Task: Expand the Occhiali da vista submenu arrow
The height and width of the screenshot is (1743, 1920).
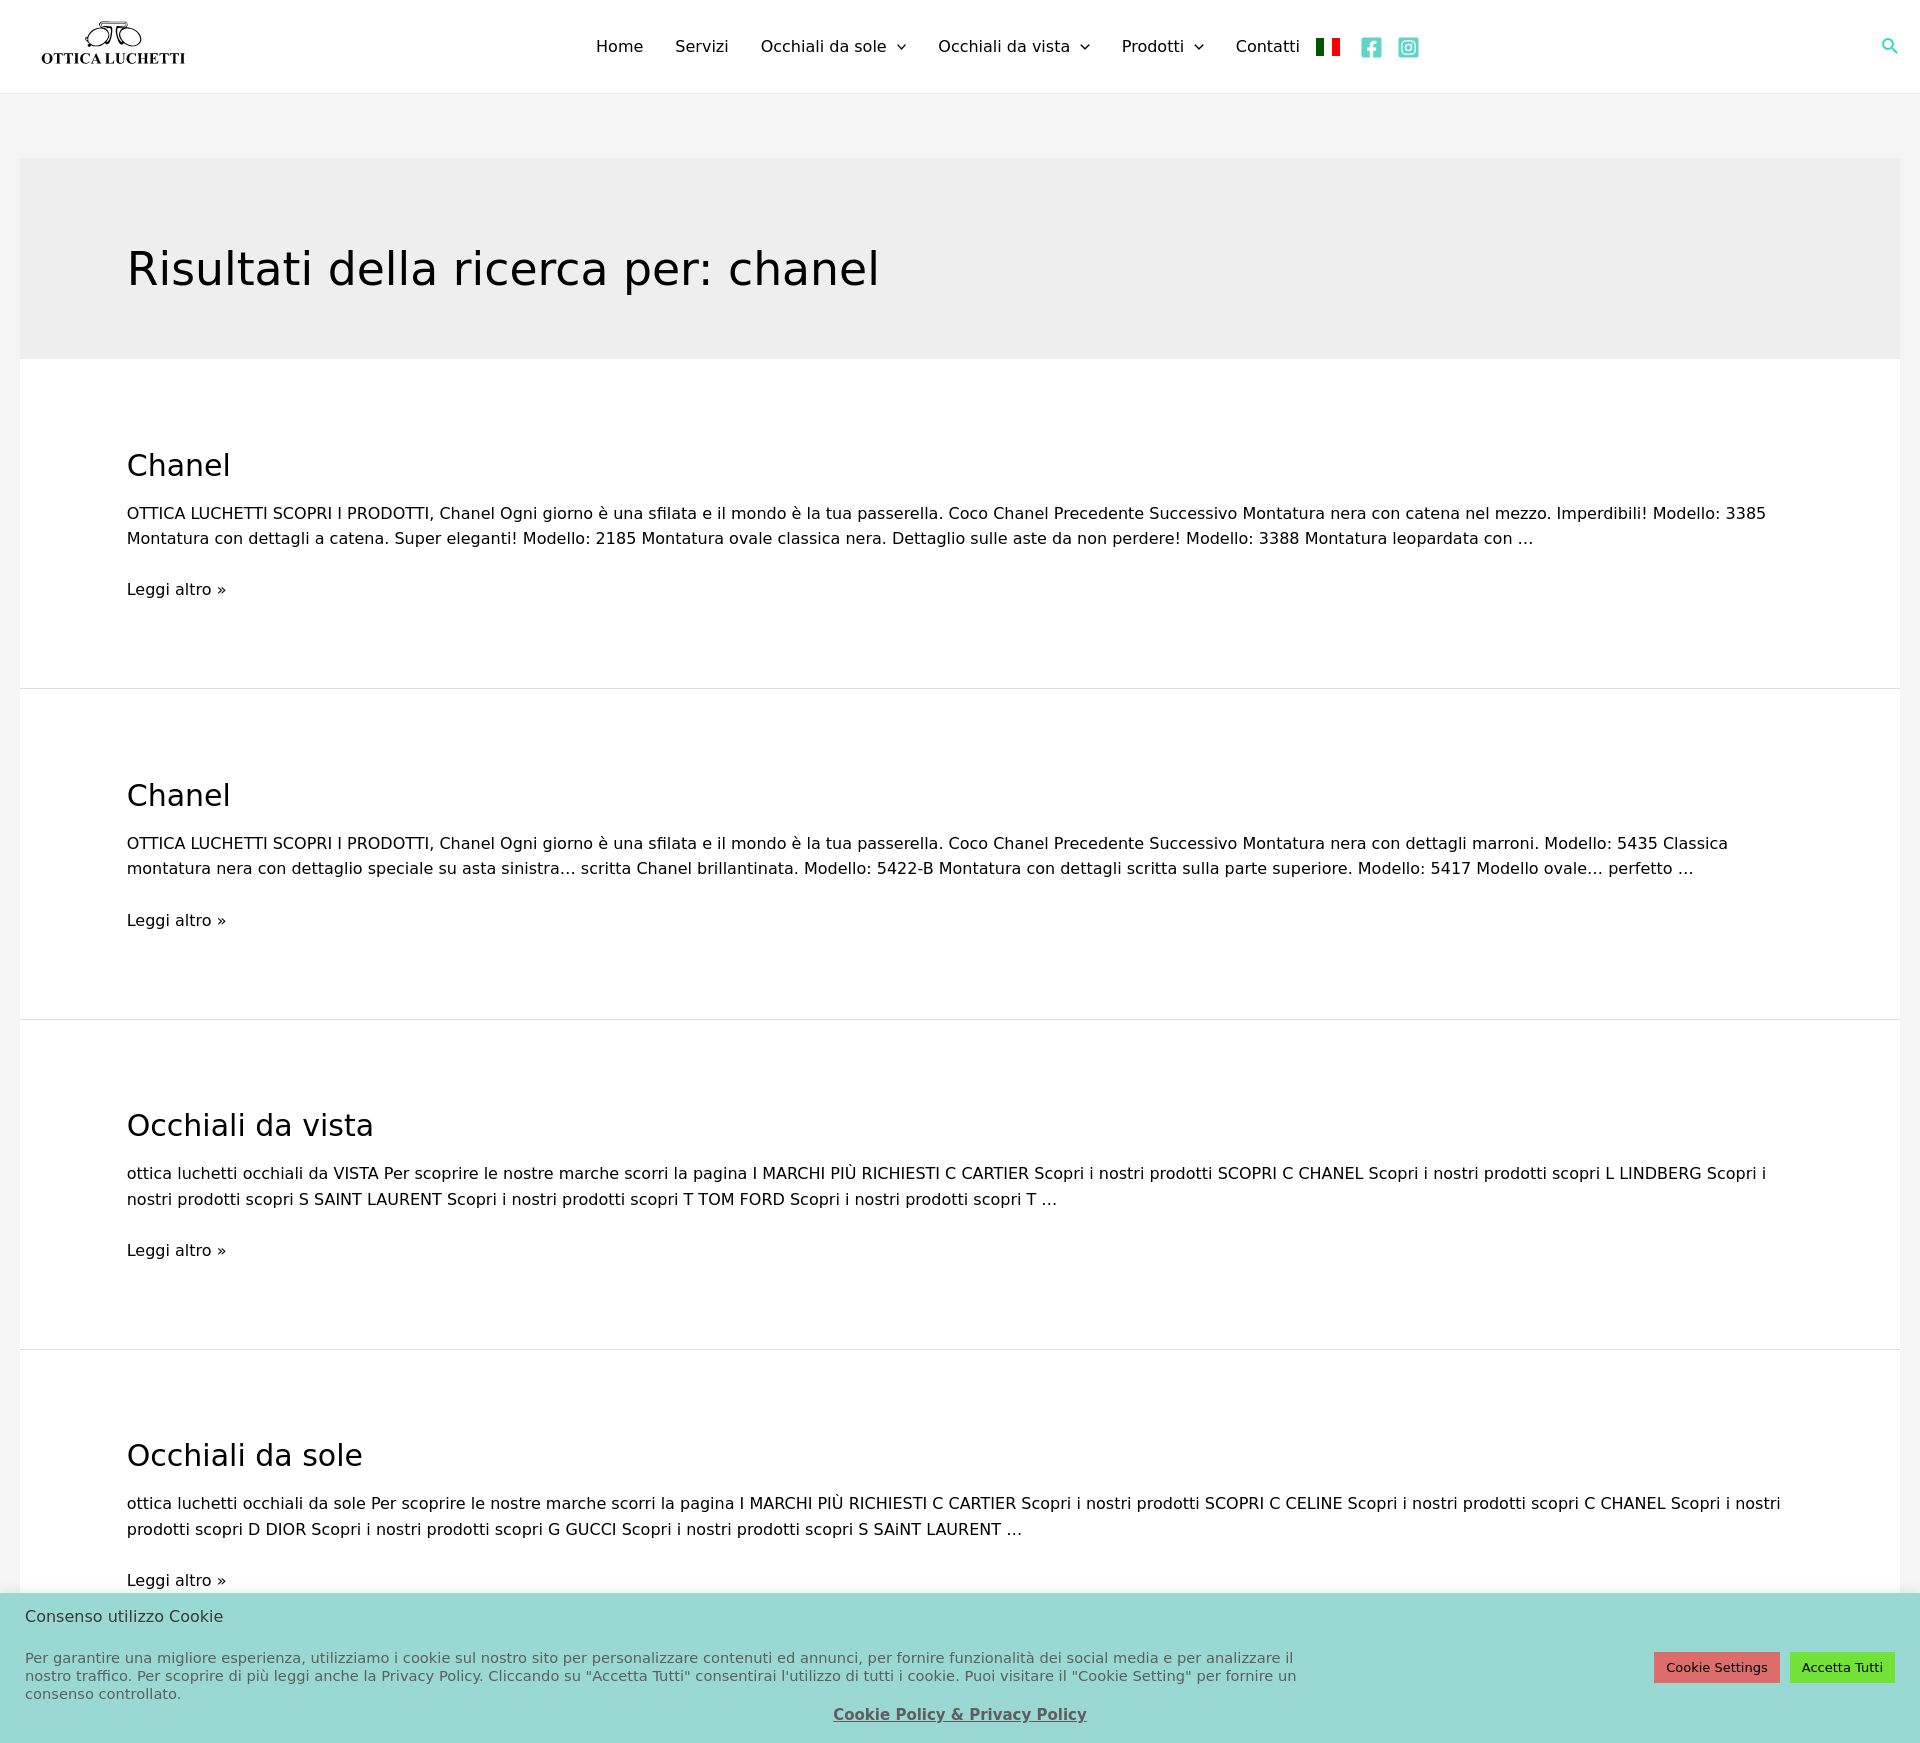Action: [1085, 47]
